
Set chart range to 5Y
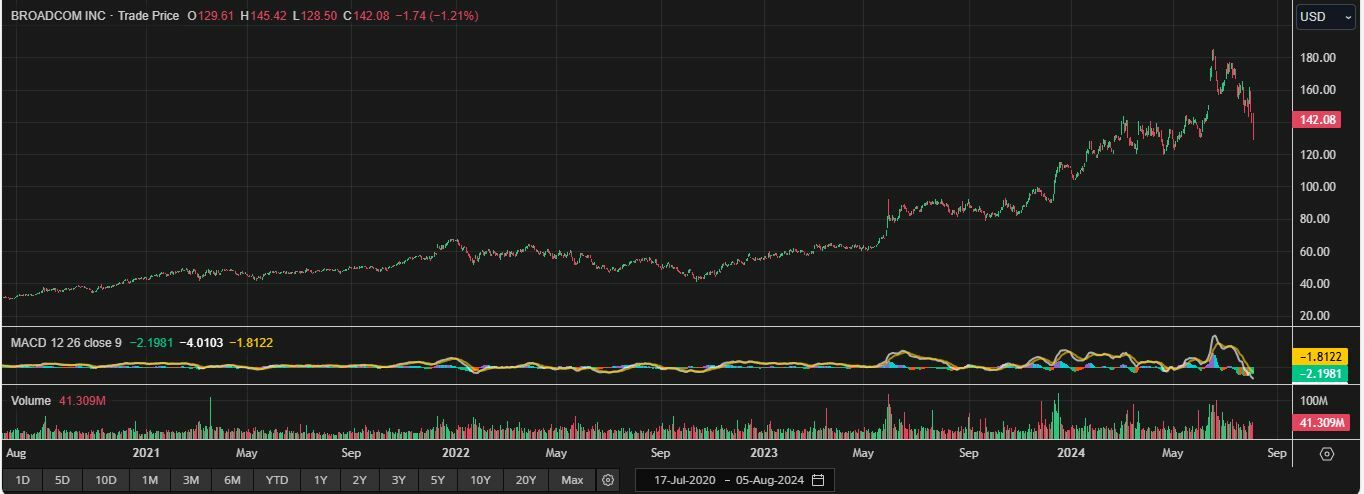[x=437, y=480]
